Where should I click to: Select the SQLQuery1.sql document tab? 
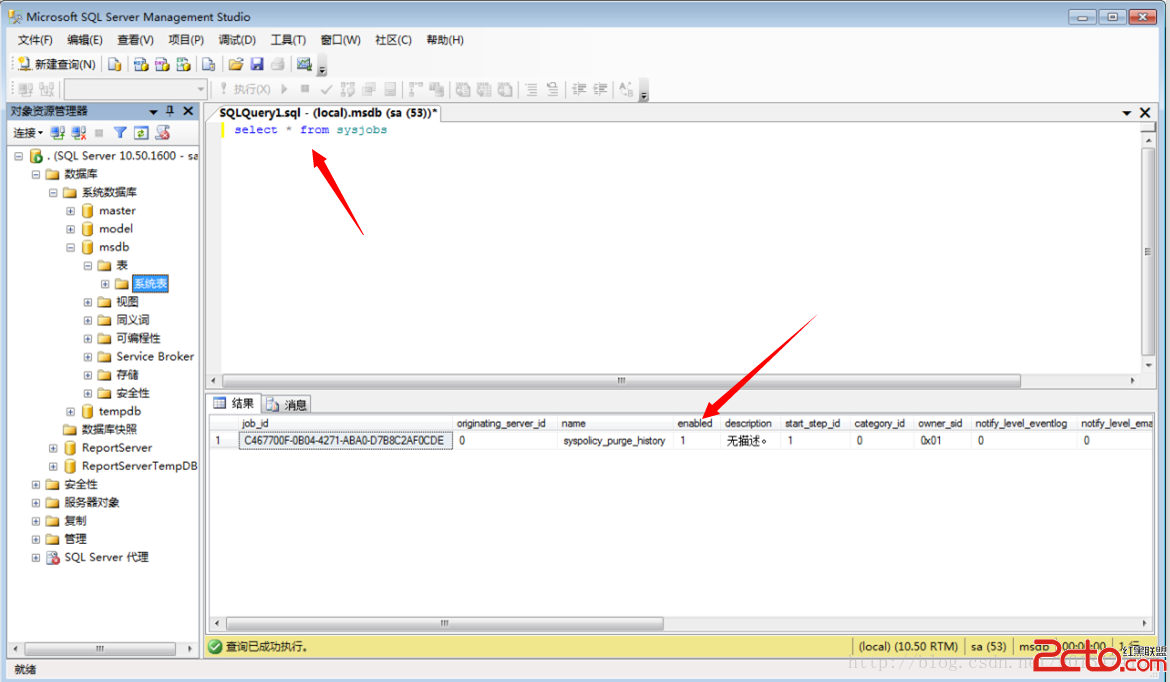point(328,113)
